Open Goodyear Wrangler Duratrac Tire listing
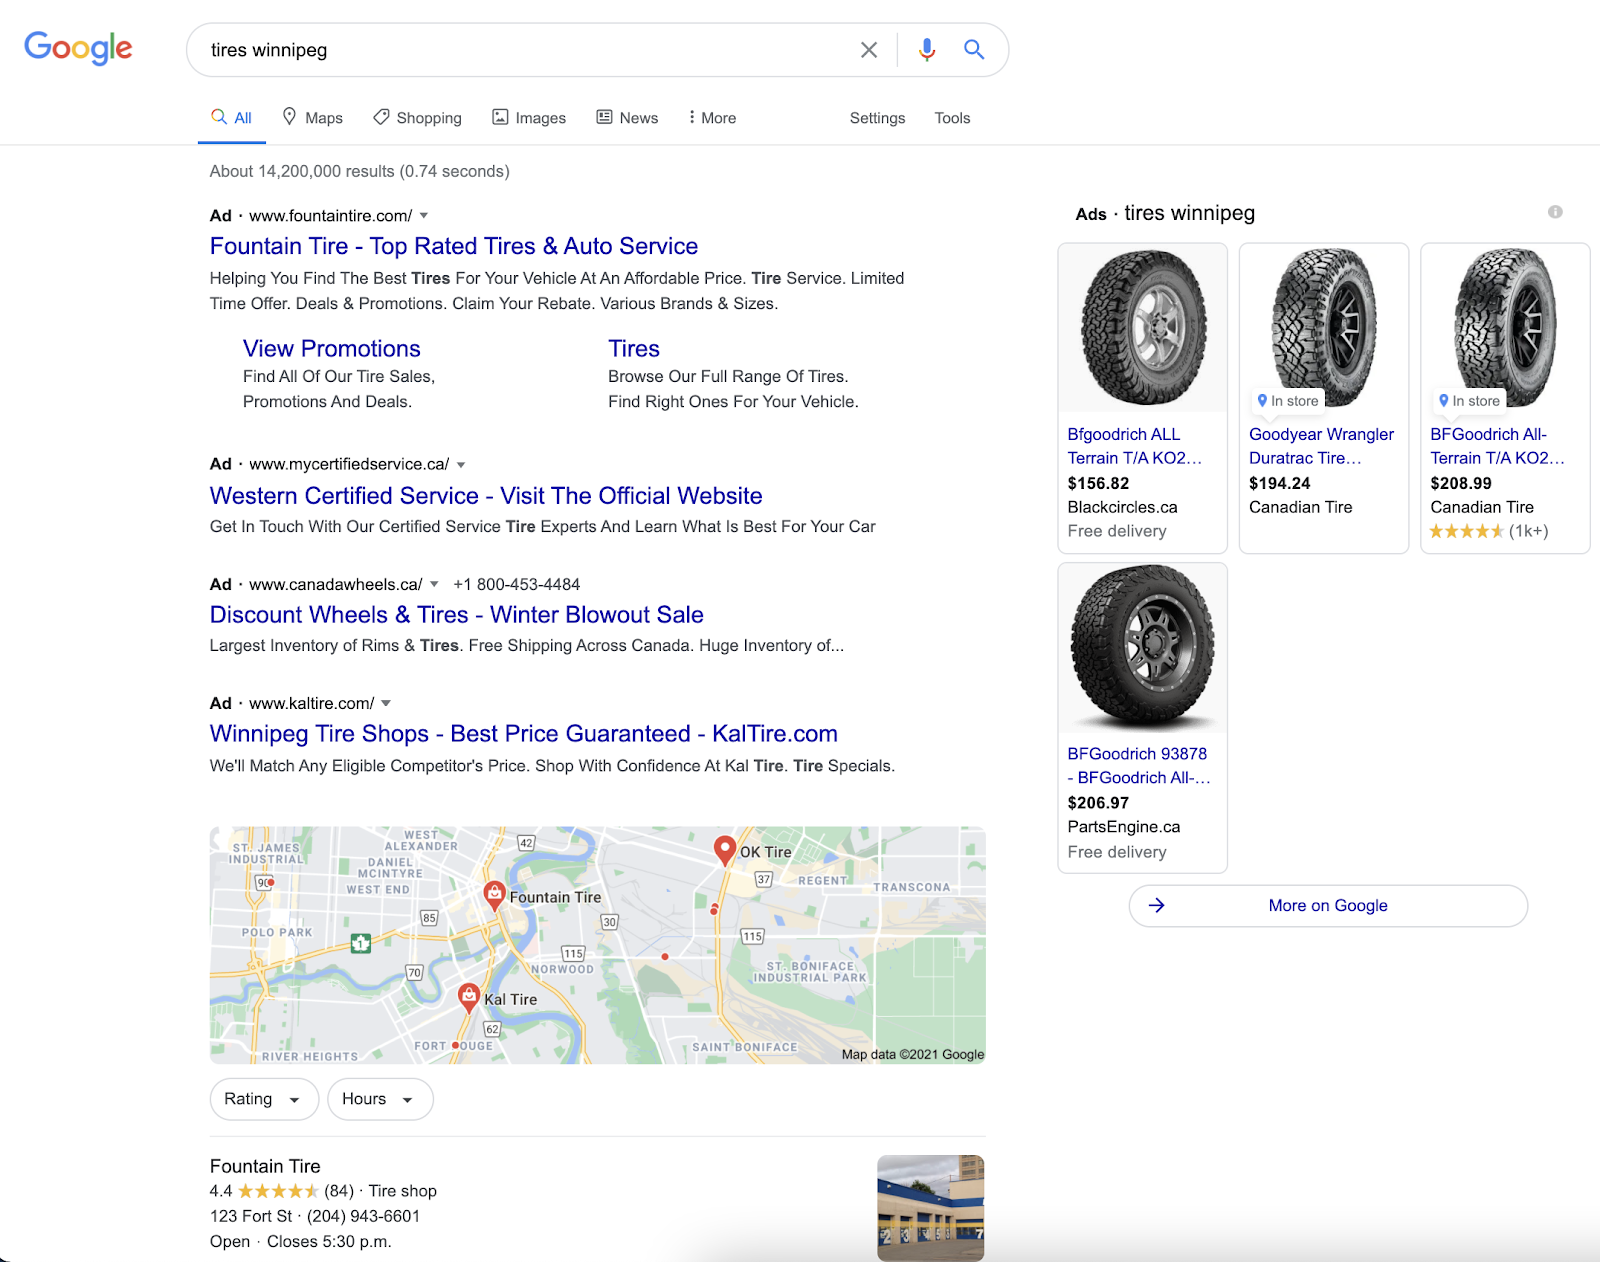This screenshot has height=1262, width=1600. tap(1321, 446)
